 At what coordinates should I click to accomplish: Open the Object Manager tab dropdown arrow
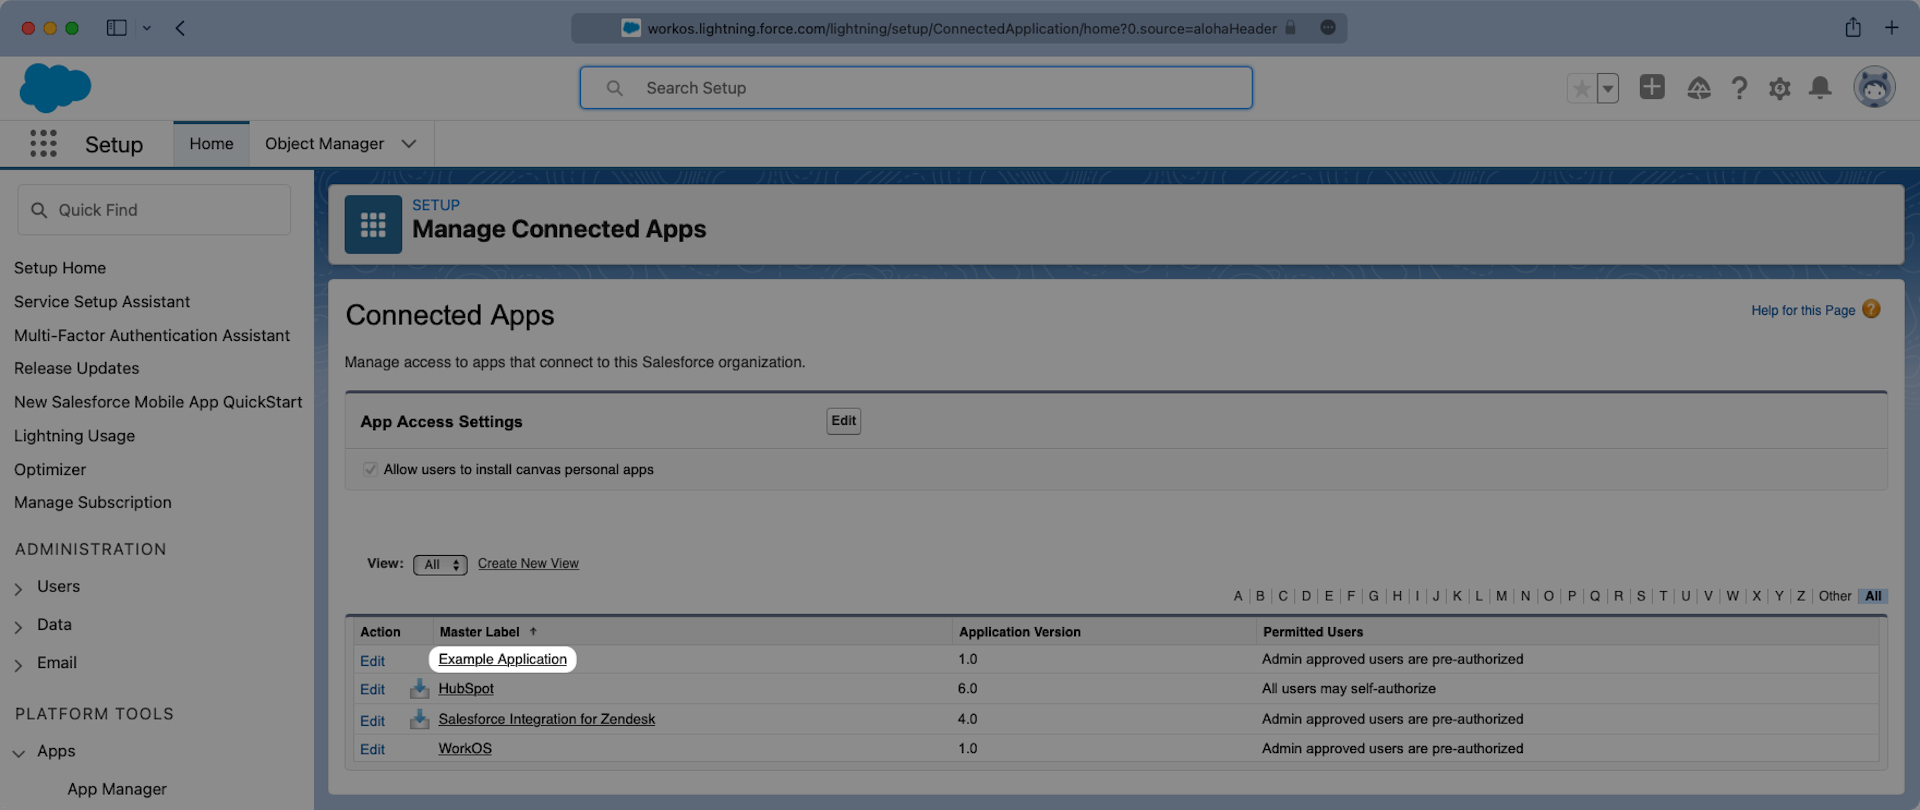(x=409, y=144)
